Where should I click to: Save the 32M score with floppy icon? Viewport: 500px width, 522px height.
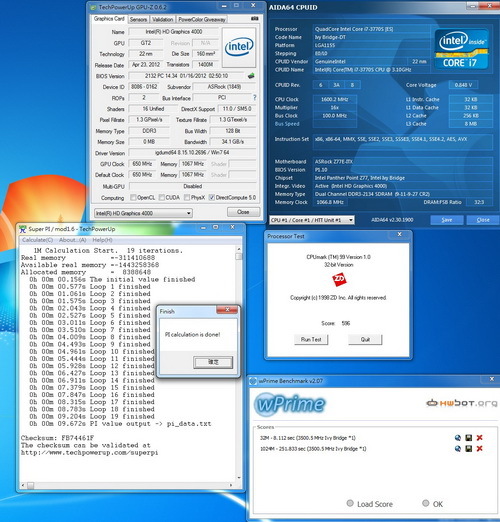pos(468,438)
